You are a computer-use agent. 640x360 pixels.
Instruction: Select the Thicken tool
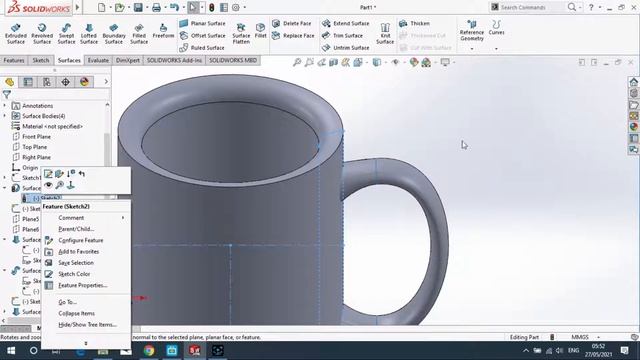(x=415, y=23)
